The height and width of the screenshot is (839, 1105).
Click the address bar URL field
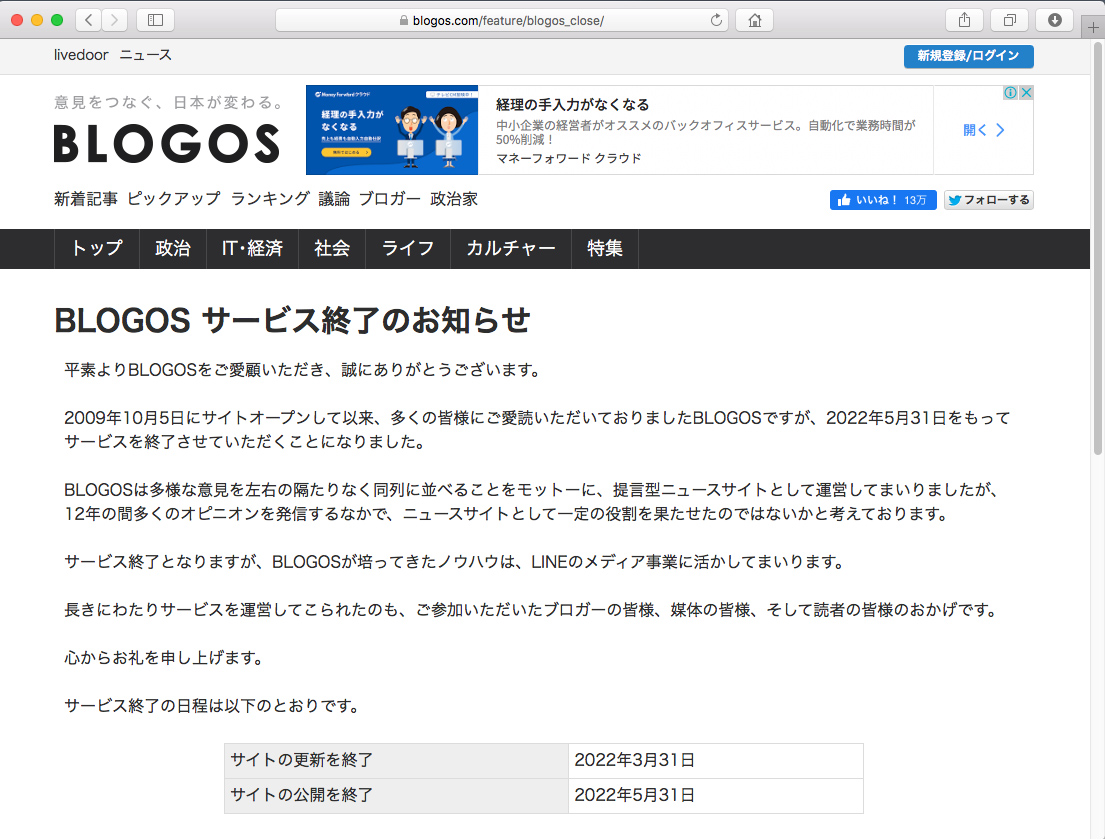[x=500, y=20]
